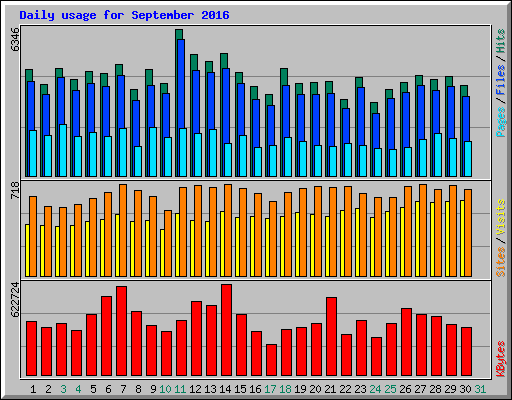The width and height of the screenshot is (512, 400).
Task: Click the red KBytes bar for day 7
Action: pos(121,331)
